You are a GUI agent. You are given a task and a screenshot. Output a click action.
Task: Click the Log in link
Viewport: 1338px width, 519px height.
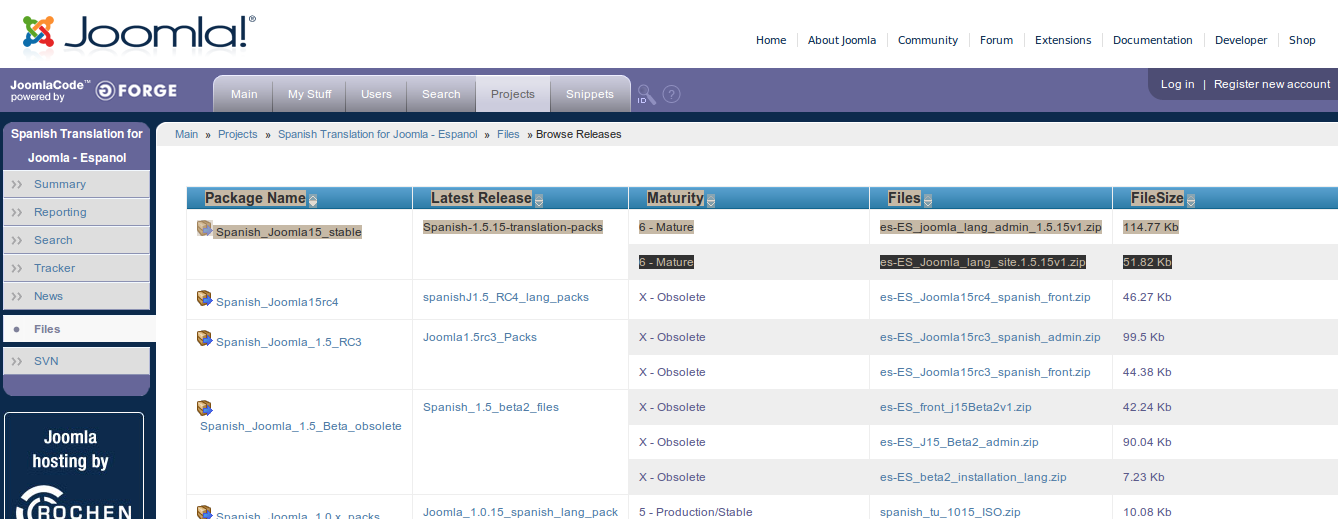point(1177,84)
